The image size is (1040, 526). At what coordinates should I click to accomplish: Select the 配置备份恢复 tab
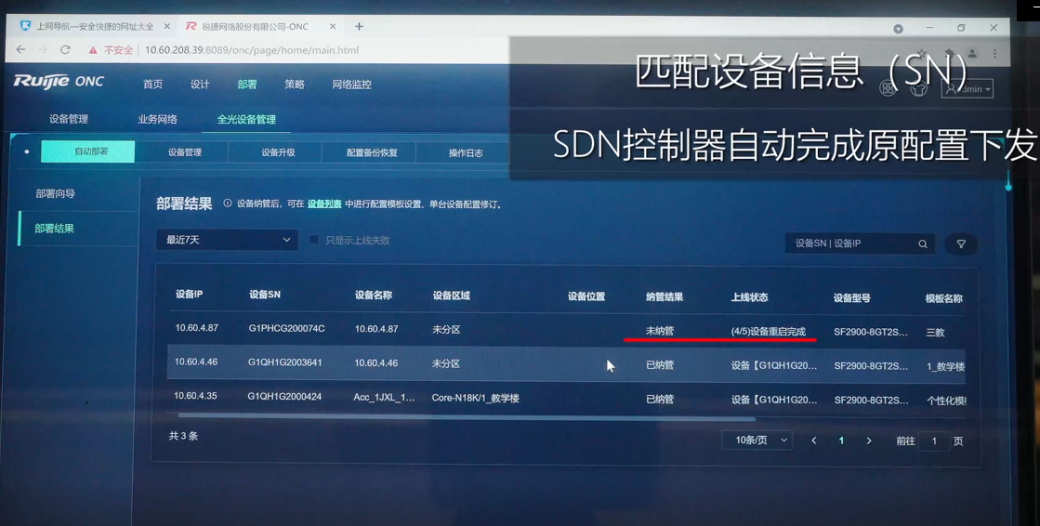(x=372, y=153)
